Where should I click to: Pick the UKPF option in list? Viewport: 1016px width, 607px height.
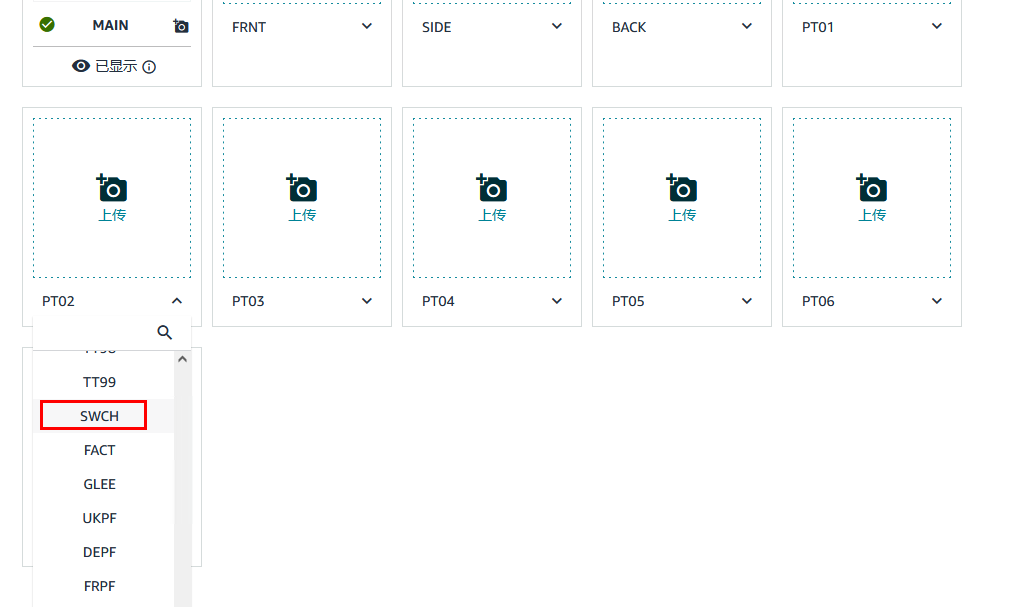coord(99,518)
